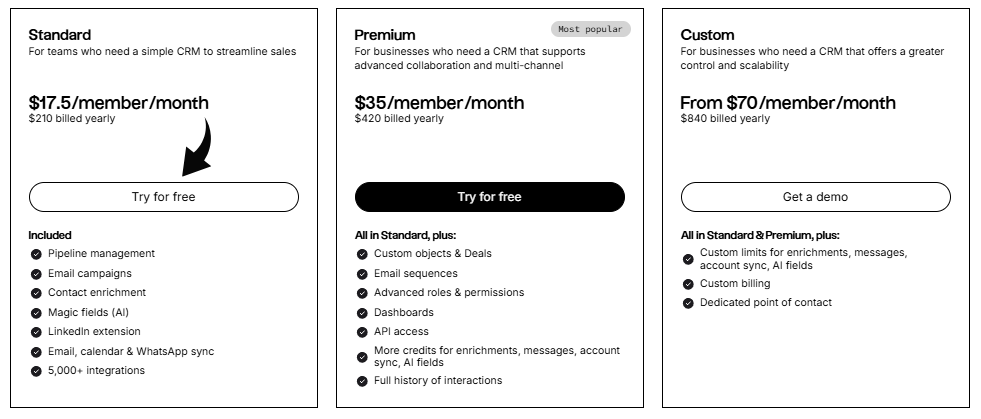Viewport: 981px width, 419px height.
Task: Click the checkmark icon beside Pipeline management
Action: click(36, 254)
